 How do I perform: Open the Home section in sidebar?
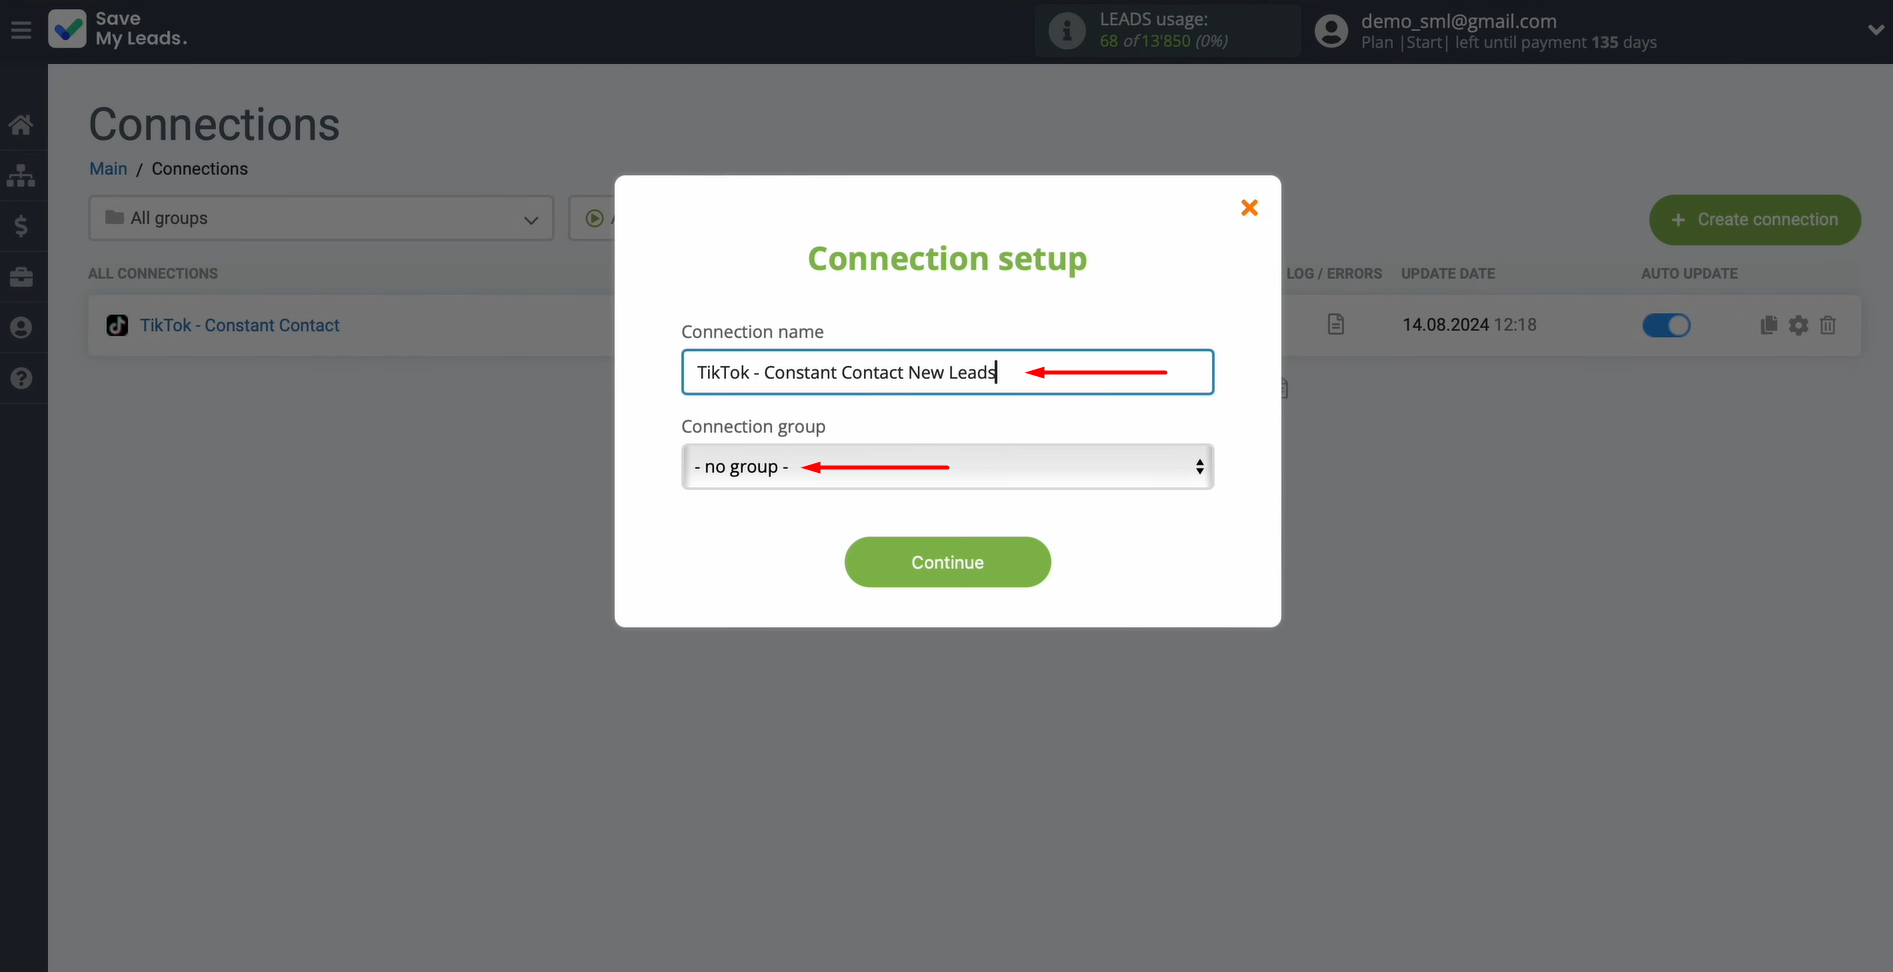(x=21, y=124)
